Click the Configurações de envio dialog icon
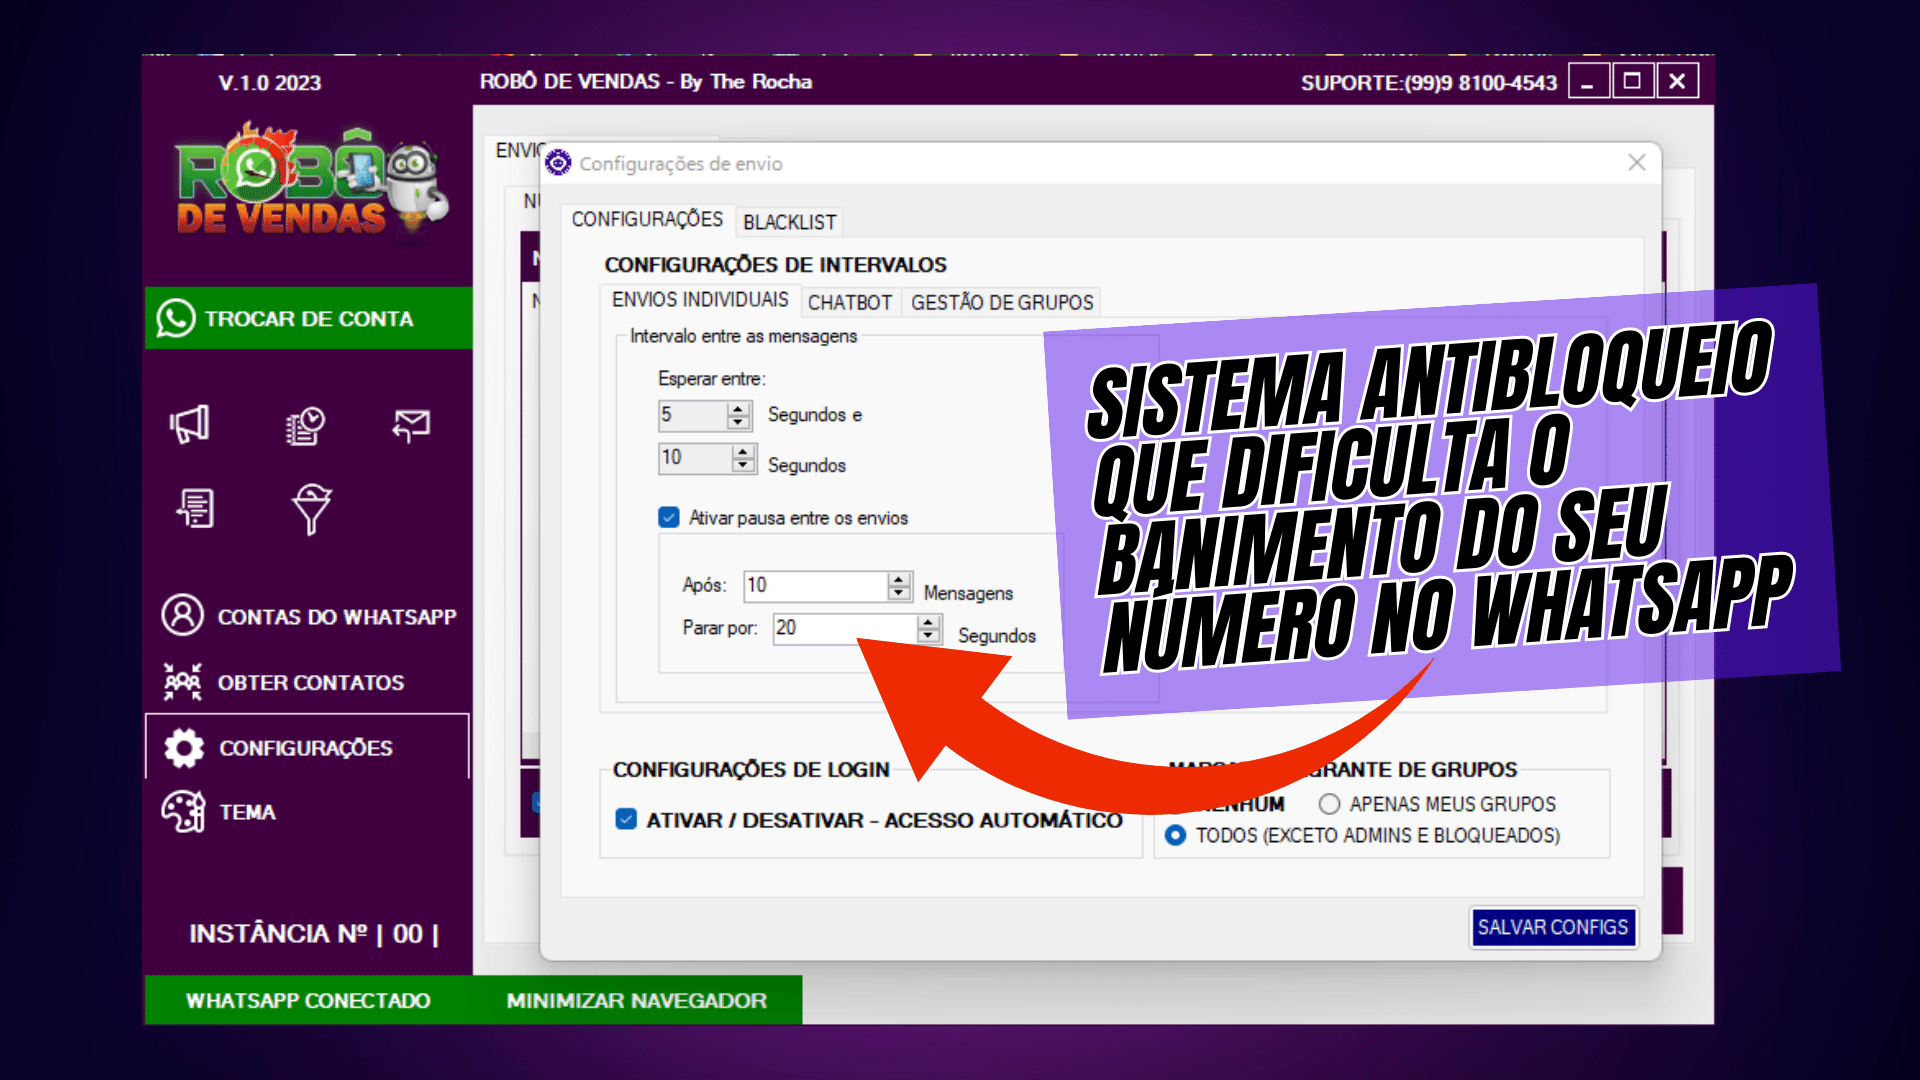The width and height of the screenshot is (1920, 1080). [x=558, y=163]
